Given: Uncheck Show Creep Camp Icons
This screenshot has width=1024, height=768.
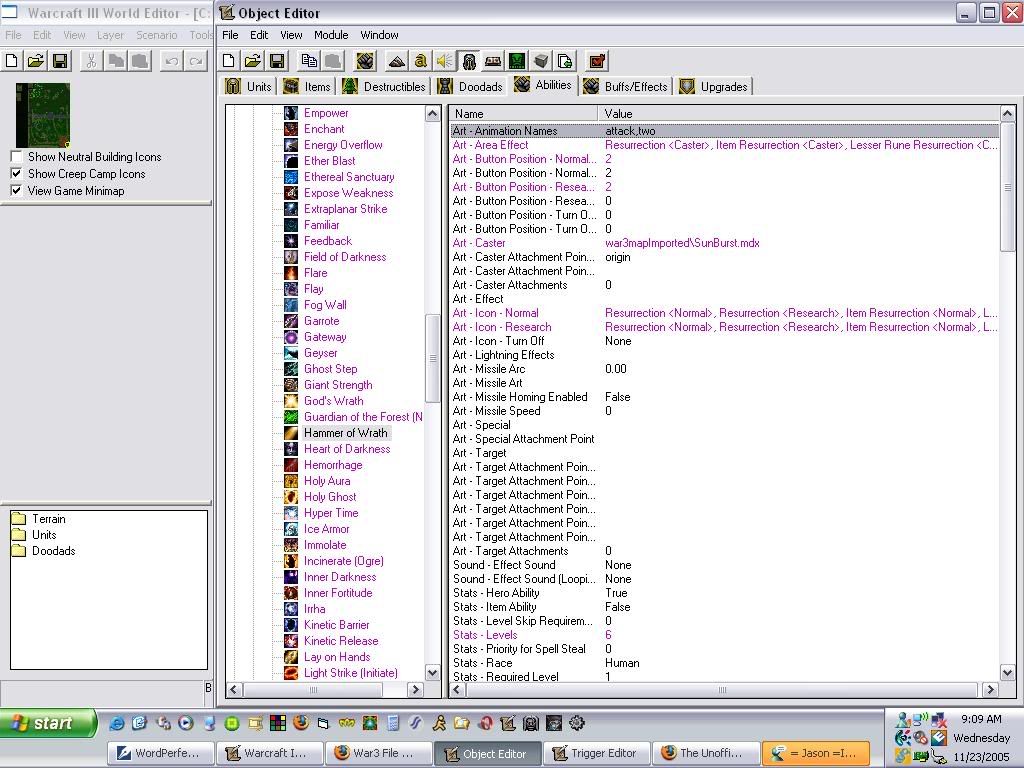Looking at the screenshot, I should coord(16,174).
